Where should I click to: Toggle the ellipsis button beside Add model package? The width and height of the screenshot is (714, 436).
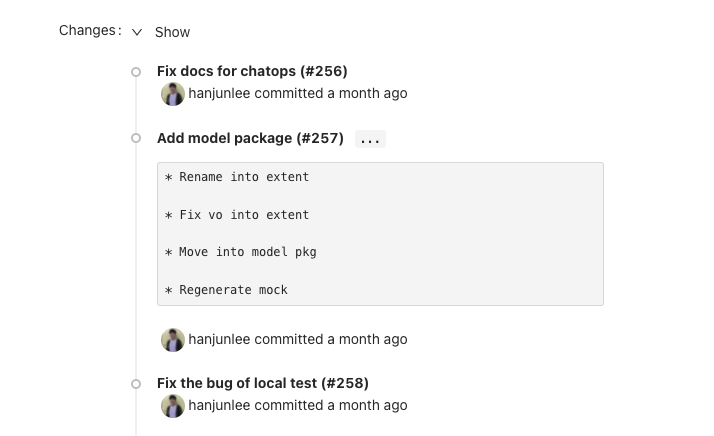(370, 139)
